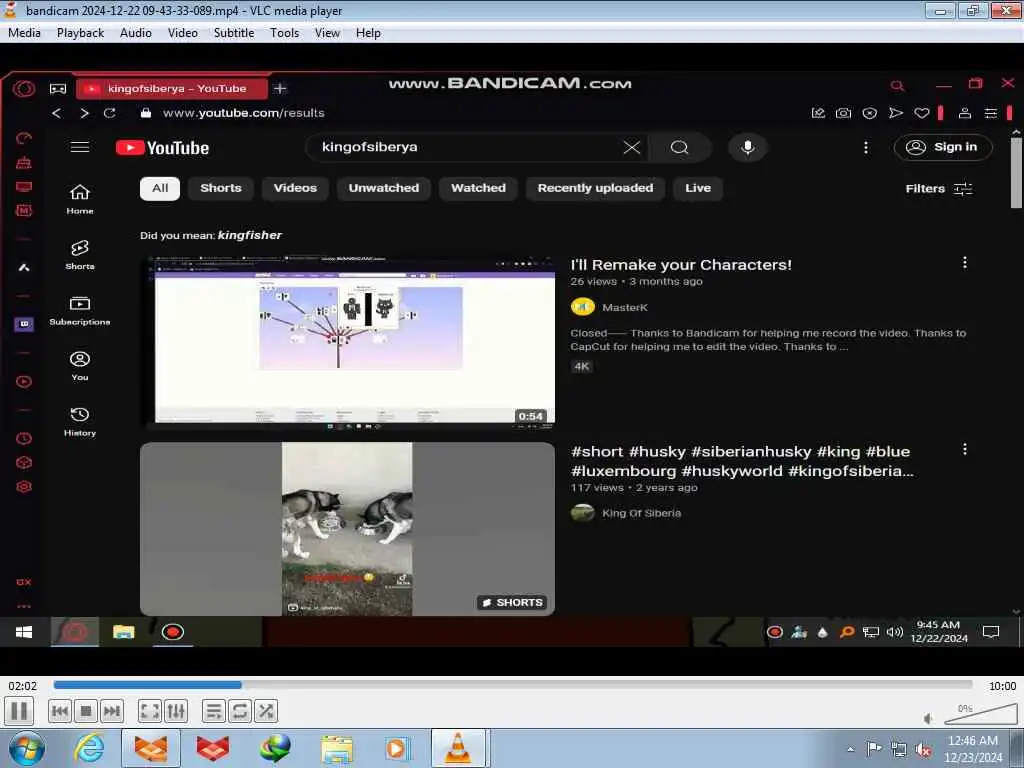Go back in the browser
This screenshot has width=1024, height=768.
click(x=57, y=113)
